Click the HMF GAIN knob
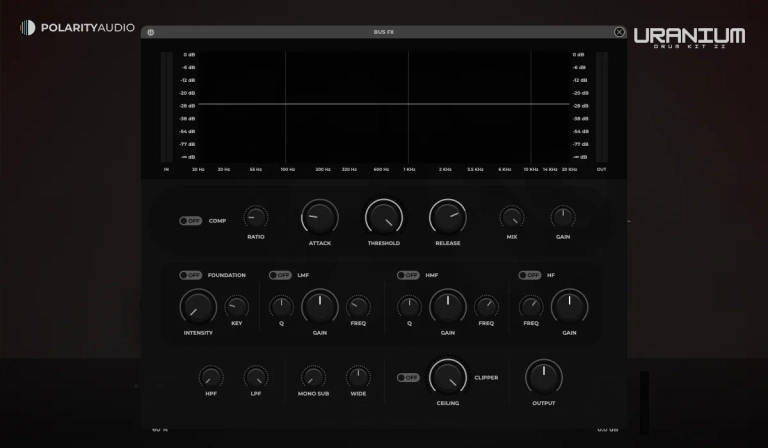 (448, 307)
